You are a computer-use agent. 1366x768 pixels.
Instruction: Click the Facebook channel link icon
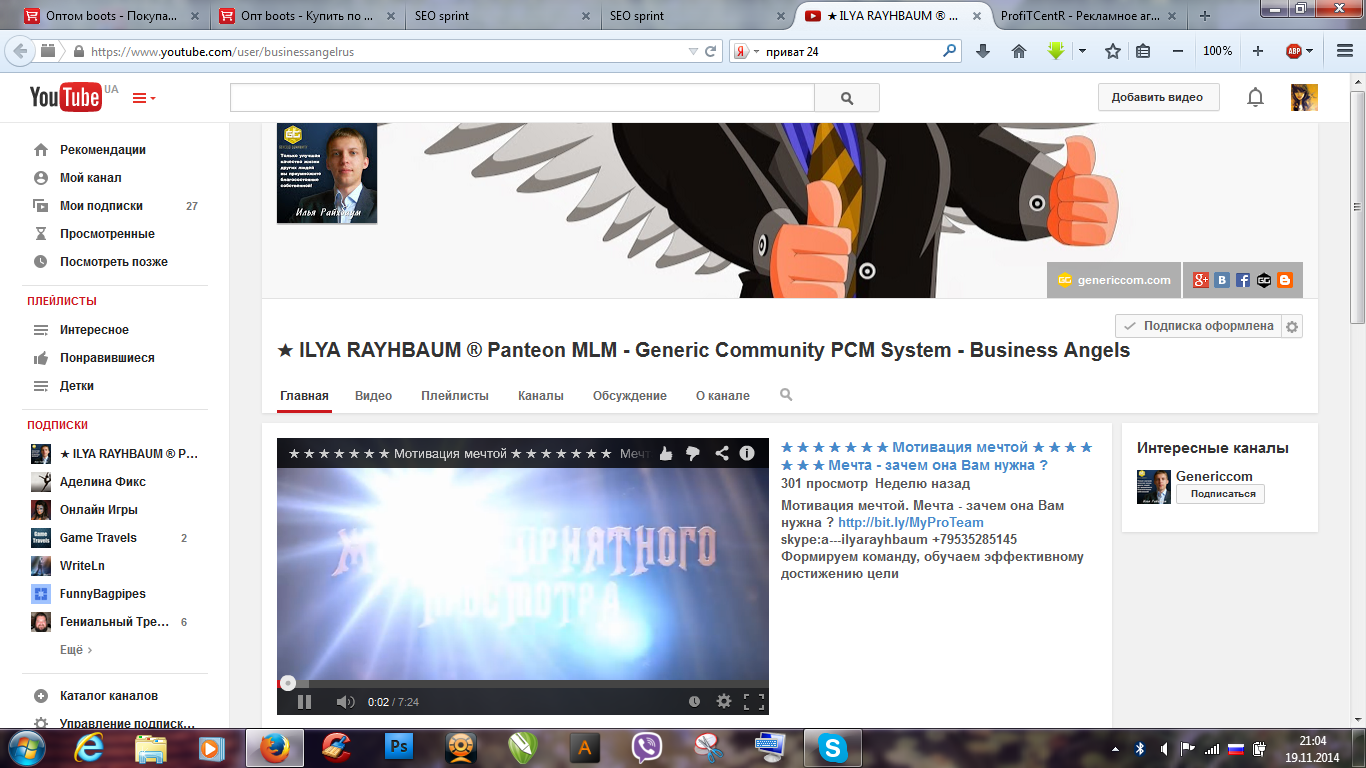coord(1243,280)
